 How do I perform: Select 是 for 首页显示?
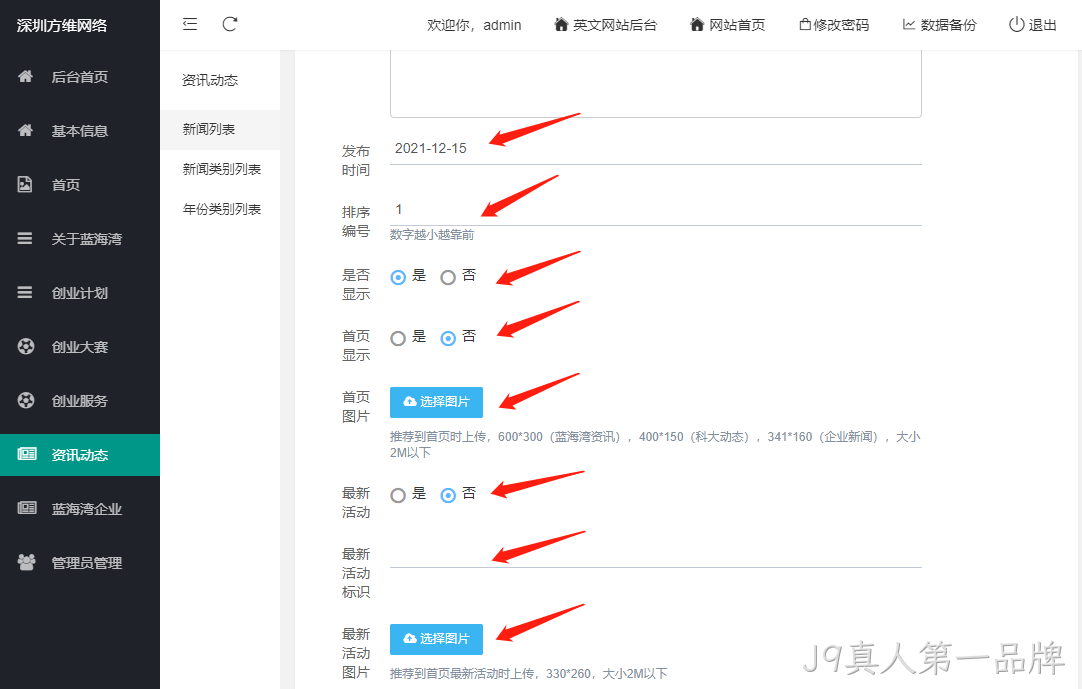tap(398, 338)
